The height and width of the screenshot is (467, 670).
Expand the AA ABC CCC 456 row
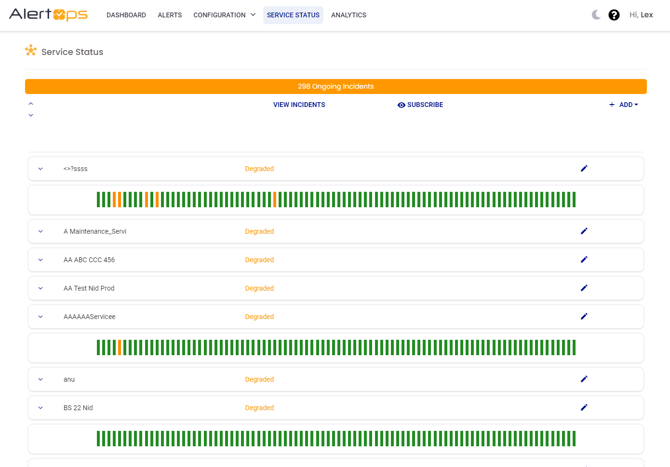[x=41, y=260]
